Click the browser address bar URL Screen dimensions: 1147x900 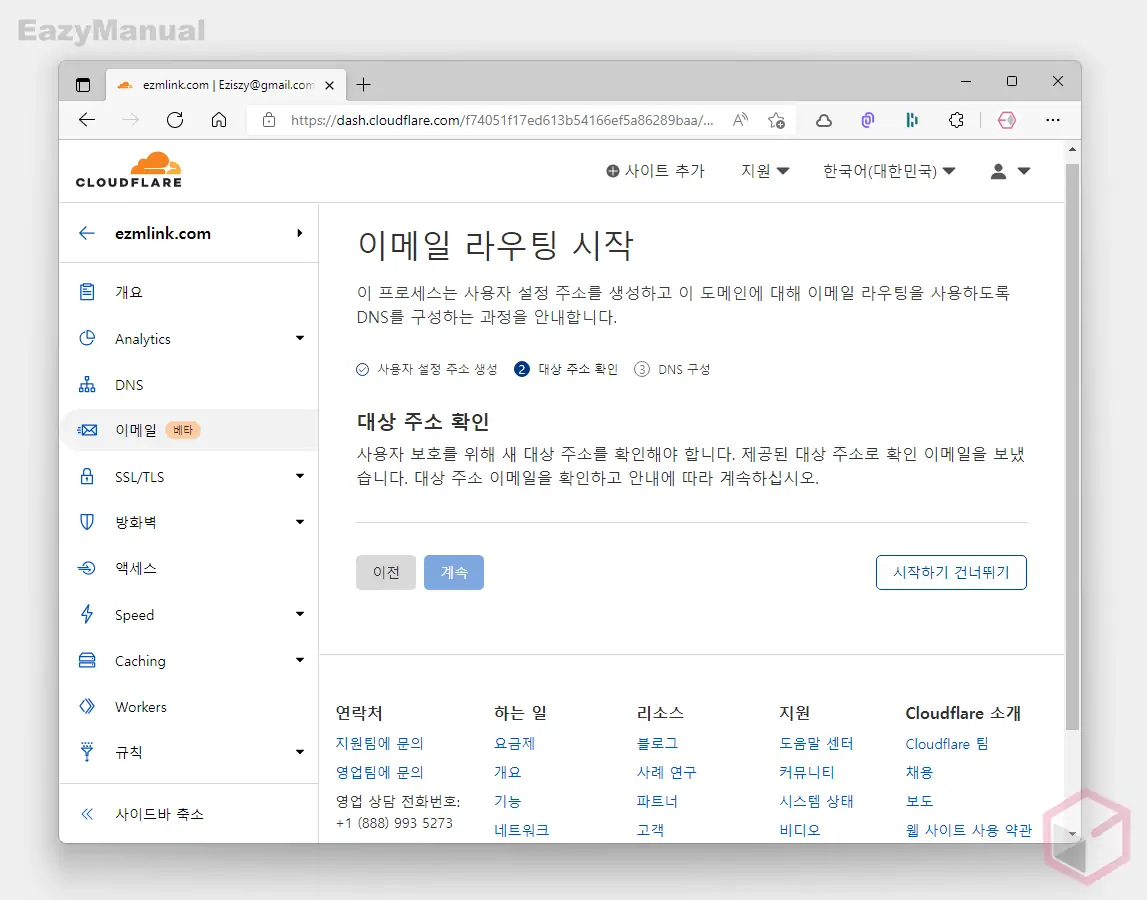coord(500,120)
